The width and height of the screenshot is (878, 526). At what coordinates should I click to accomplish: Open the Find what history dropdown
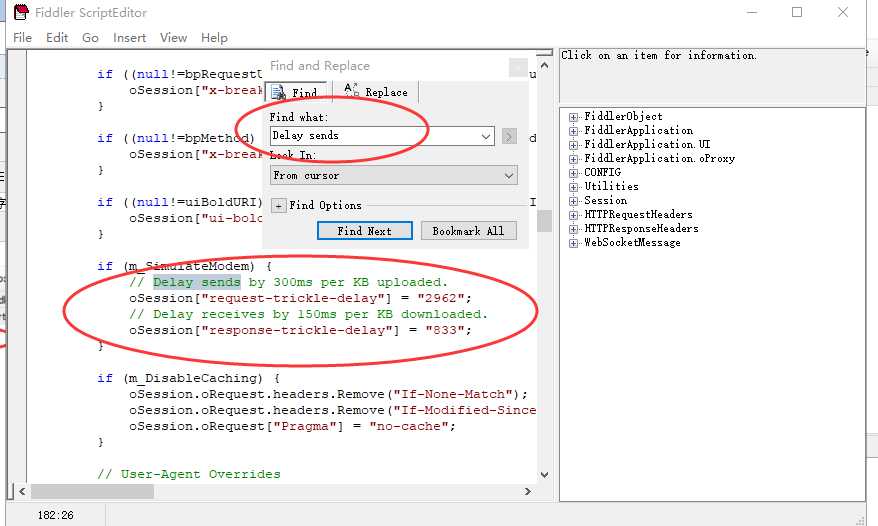pyautogui.click(x=485, y=136)
